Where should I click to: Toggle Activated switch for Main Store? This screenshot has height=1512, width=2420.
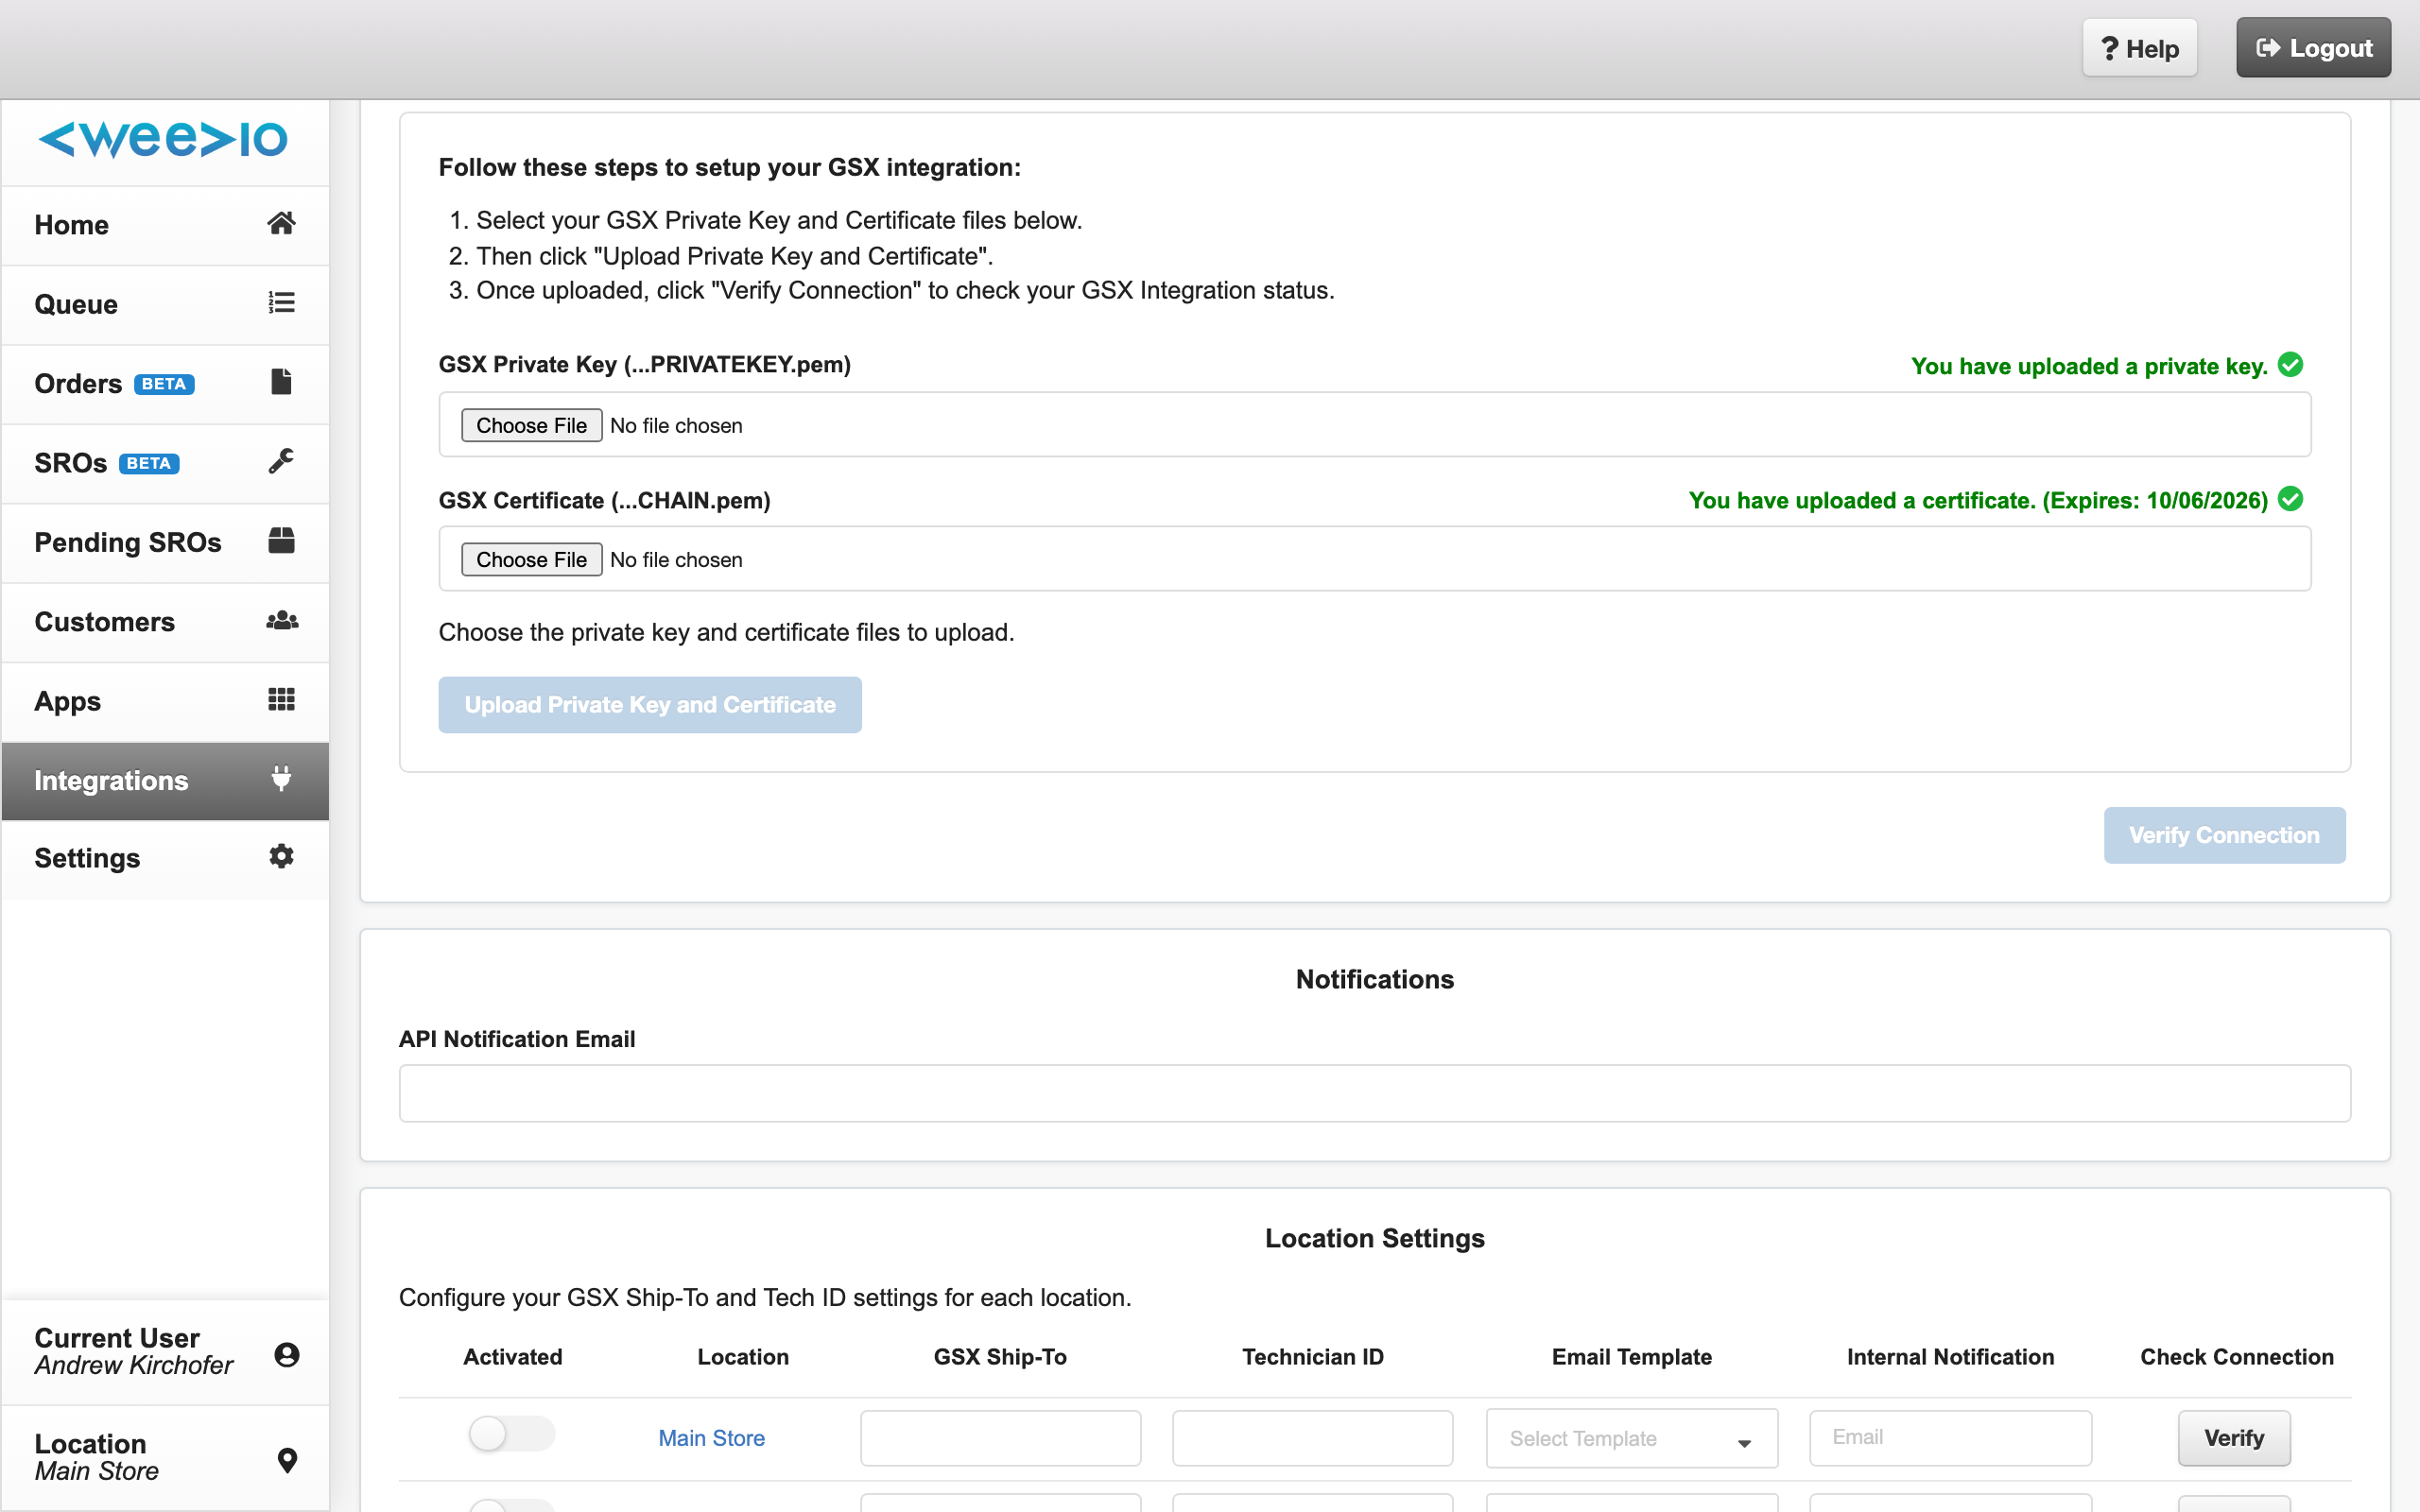pos(512,1434)
